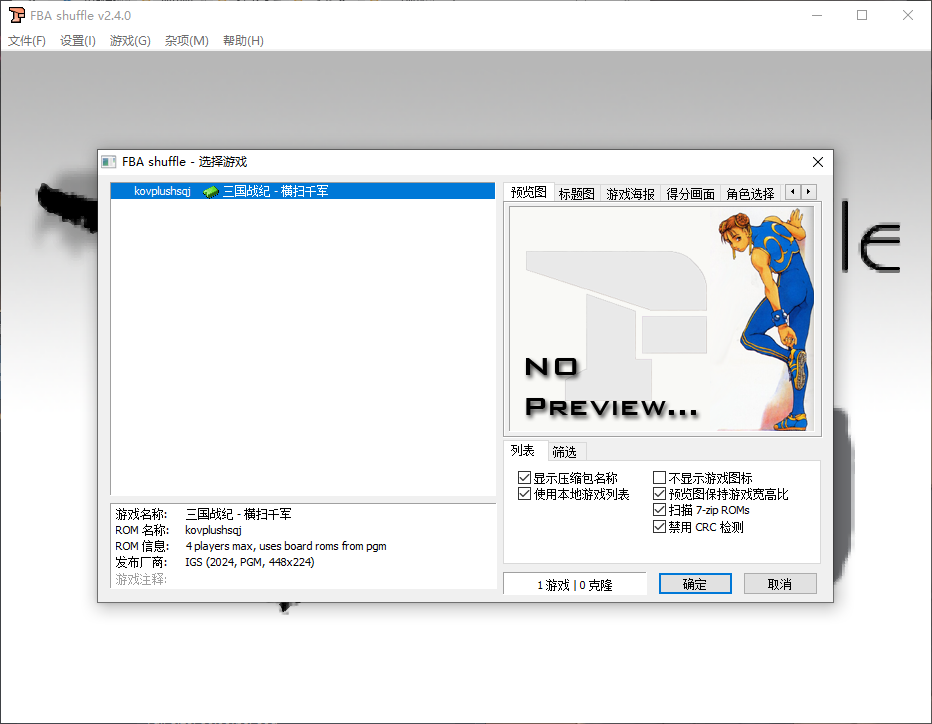
Task: Uncheck 扫描 7-zip ROMs option
Action: point(658,508)
